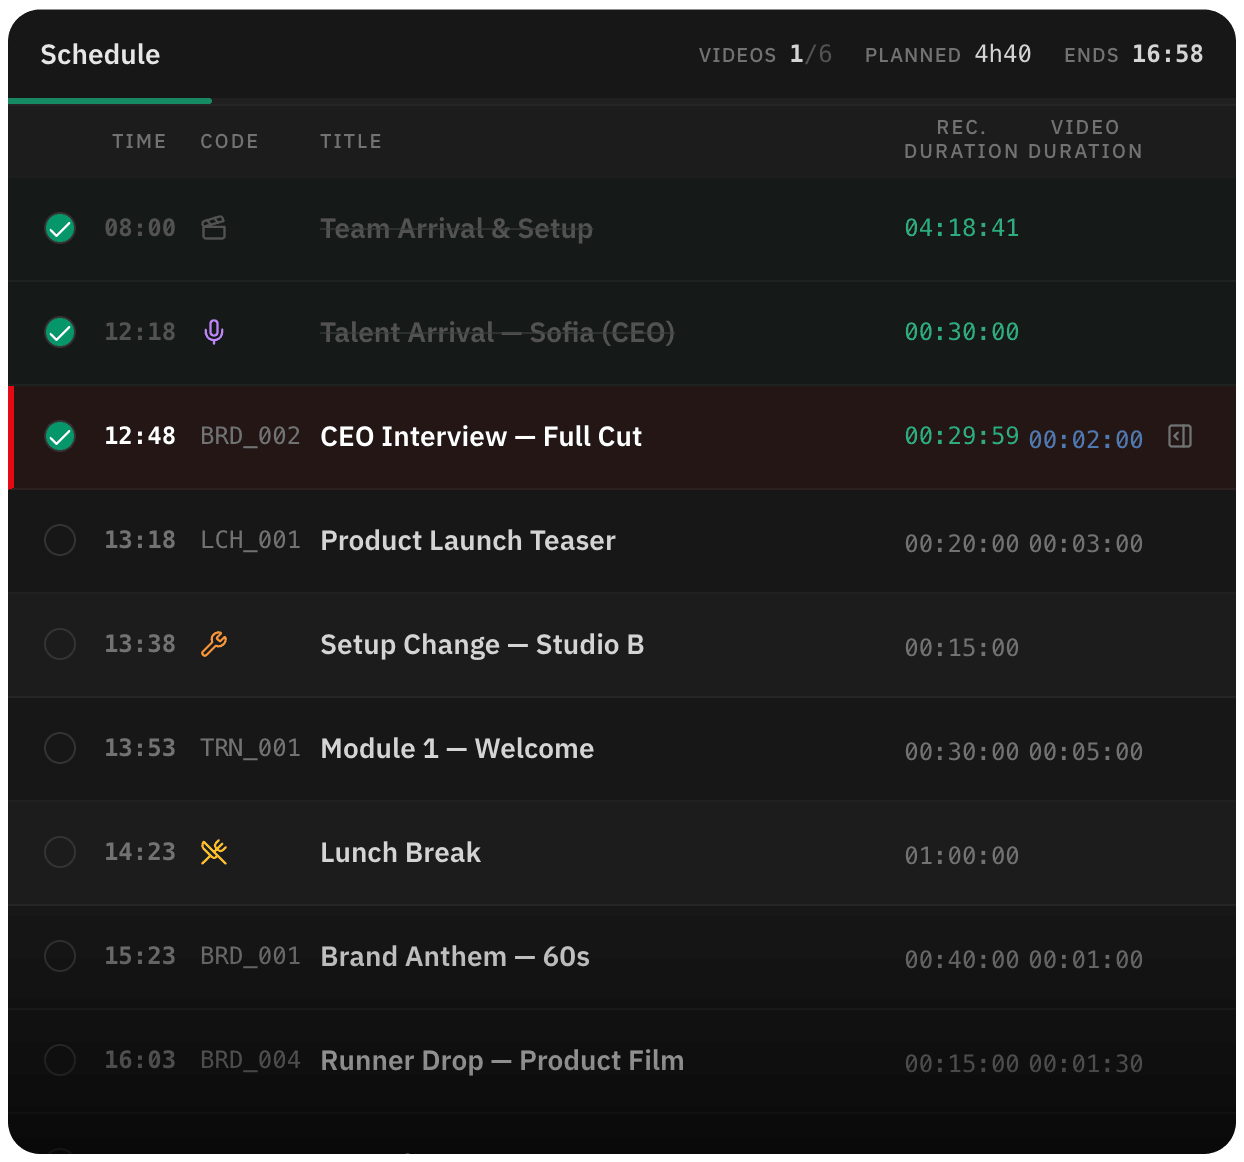Open Brand Anthem — 60s title
This screenshot has height=1162, width=1244.
[x=455, y=957]
